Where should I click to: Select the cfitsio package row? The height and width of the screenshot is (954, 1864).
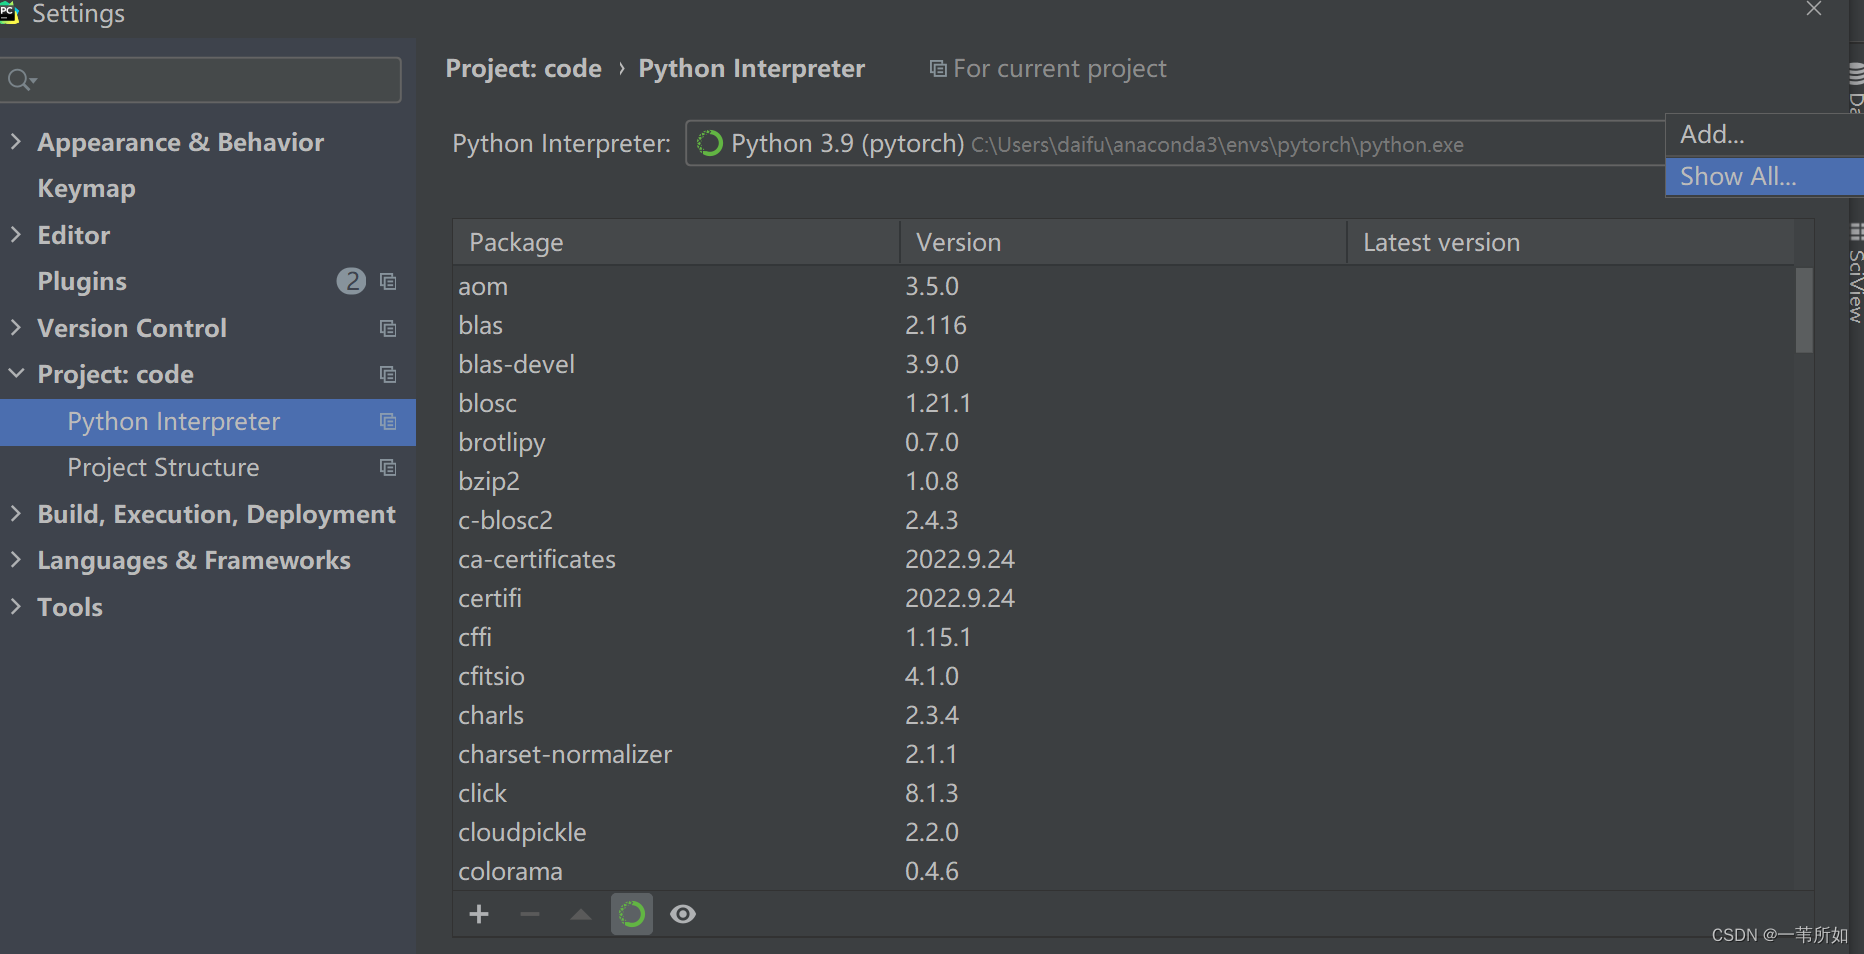pos(1124,676)
